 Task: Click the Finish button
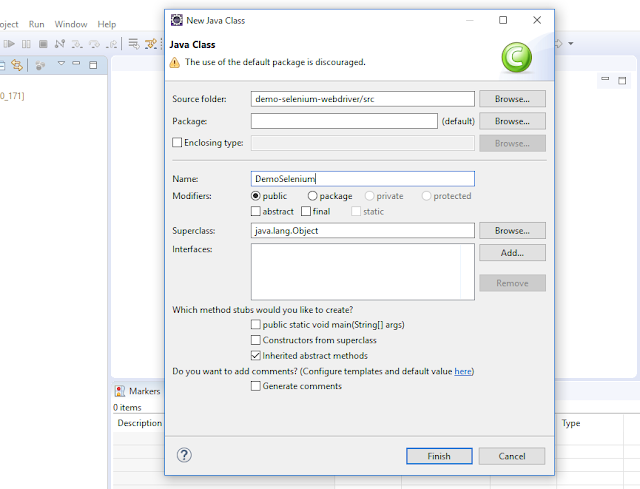(439, 456)
